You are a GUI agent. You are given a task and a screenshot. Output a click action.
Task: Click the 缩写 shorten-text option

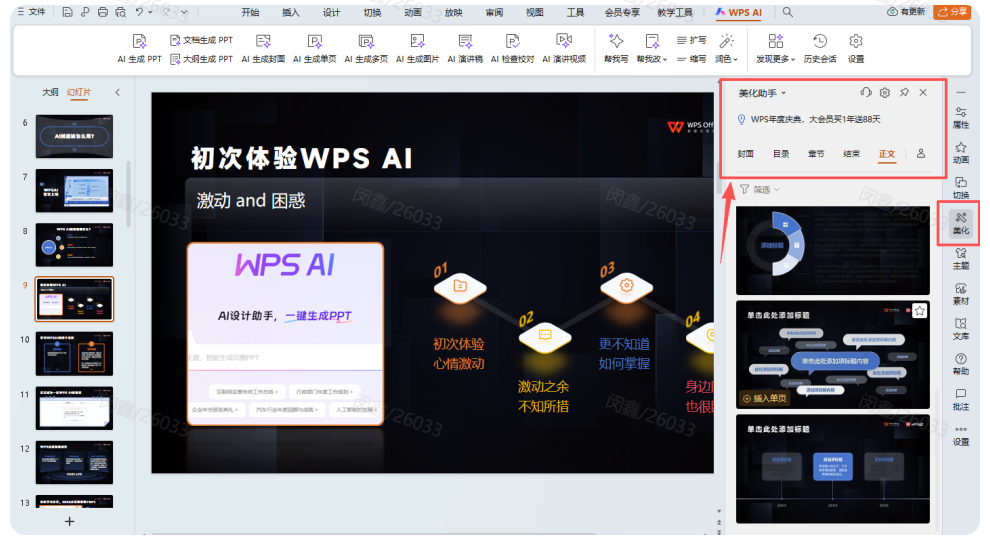tap(691, 59)
